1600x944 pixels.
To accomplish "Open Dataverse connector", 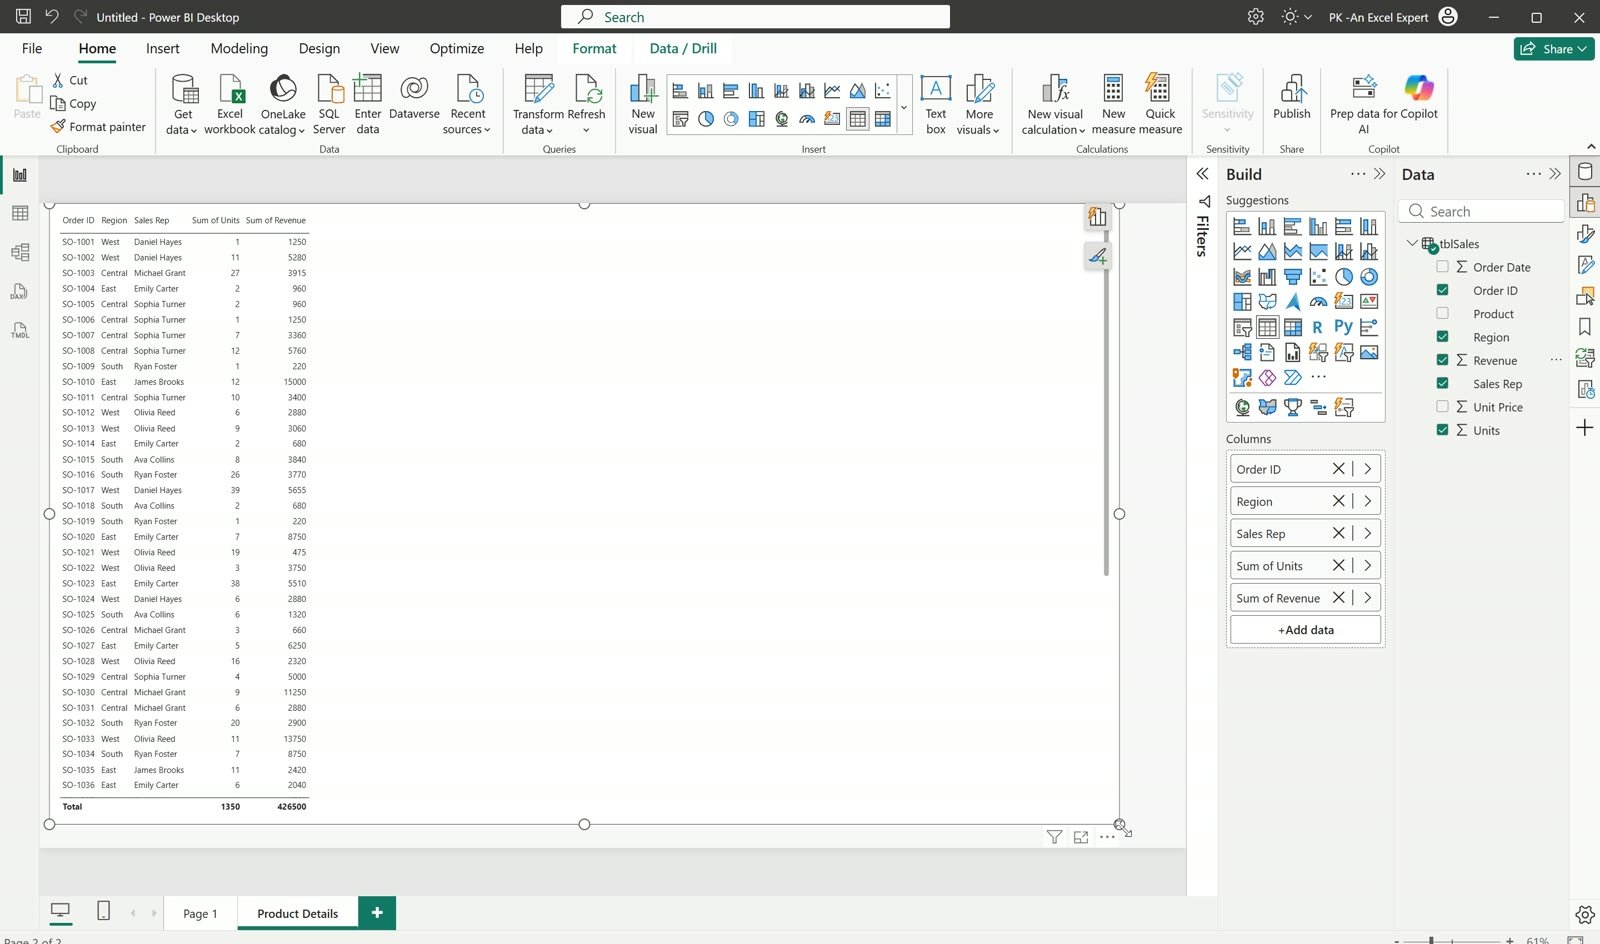I will coord(414,97).
